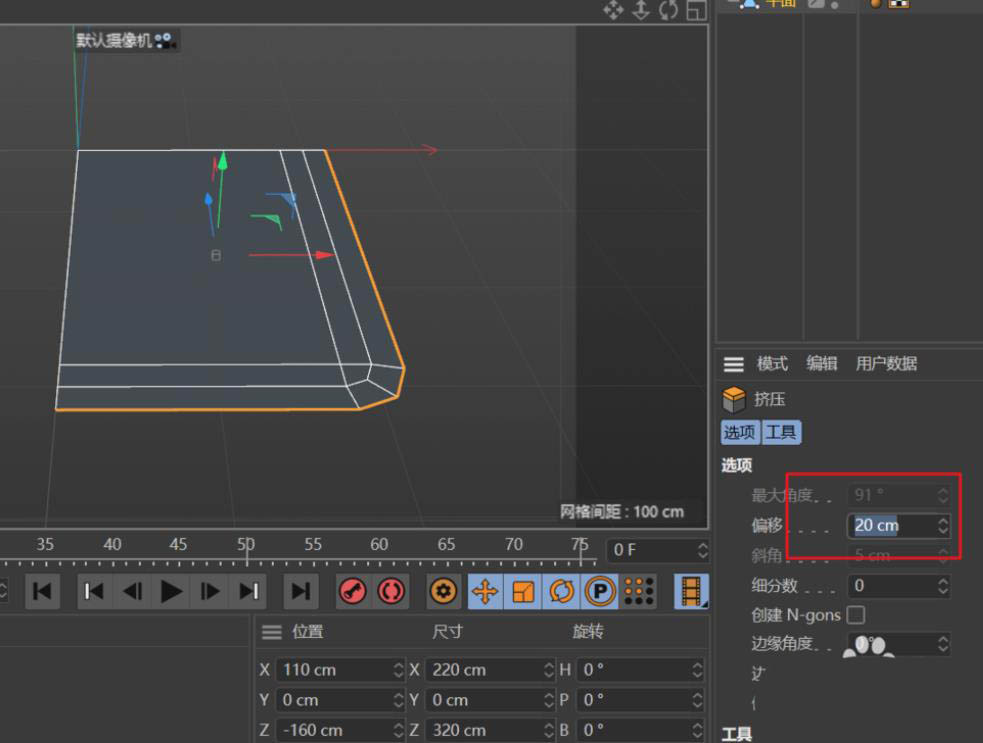Screen dimensions: 983x743
Task: Enable automatic keyframing with the red circle icon
Action: click(391, 591)
